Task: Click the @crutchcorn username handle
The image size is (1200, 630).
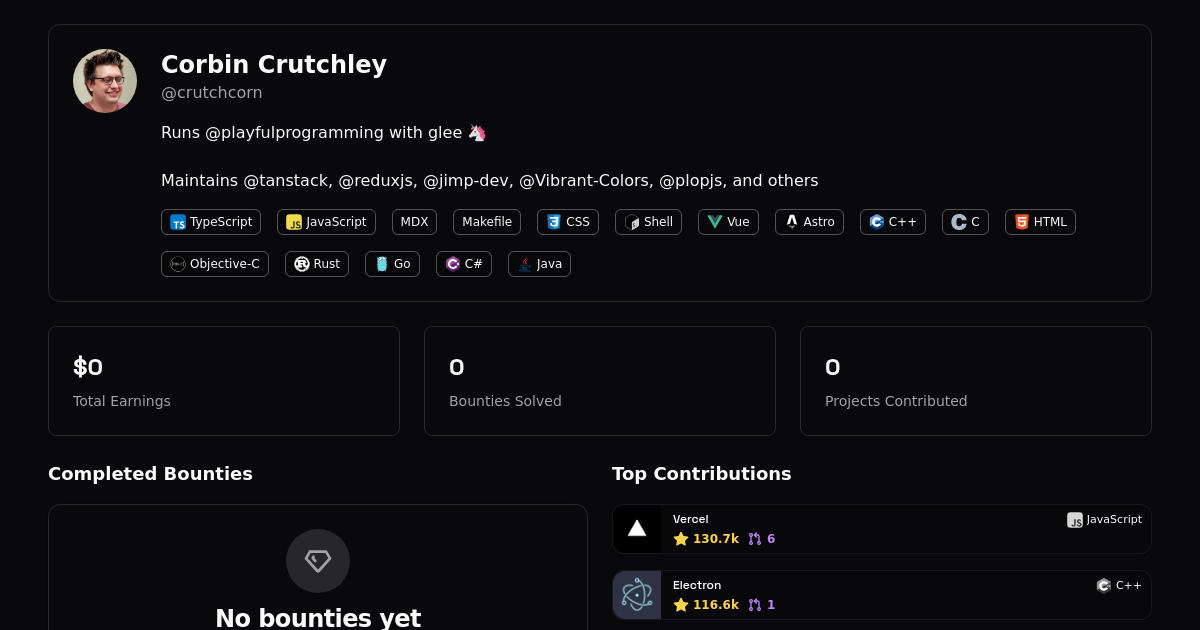Action: [212, 93]
